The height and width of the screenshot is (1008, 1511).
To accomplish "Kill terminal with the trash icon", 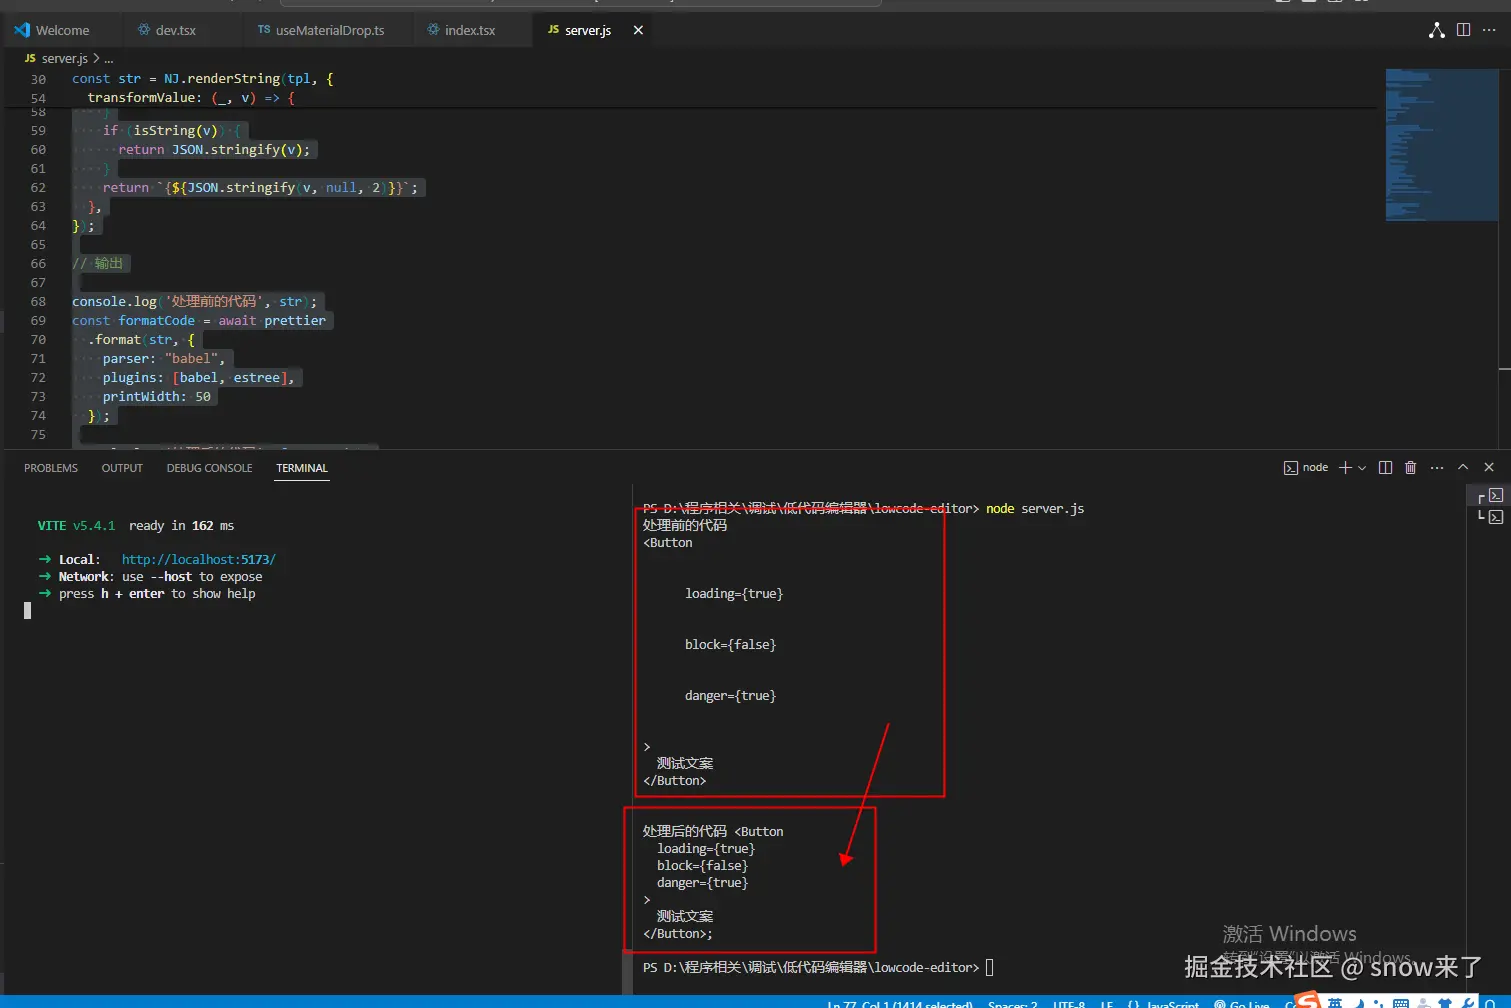I will coord(1410,467).
